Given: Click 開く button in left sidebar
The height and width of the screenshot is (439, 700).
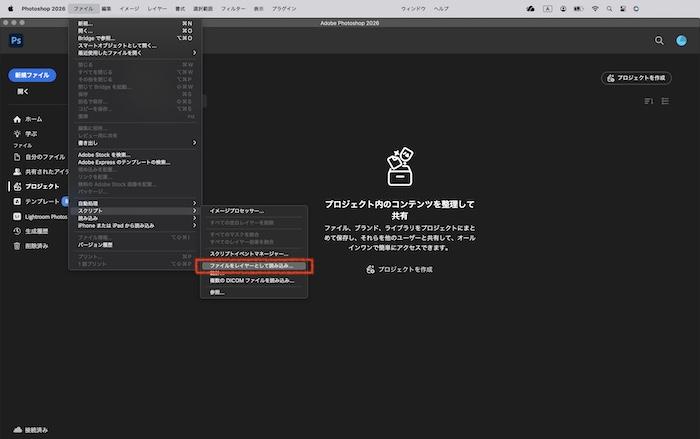Looking at the screenshot, I should (23, 92).
